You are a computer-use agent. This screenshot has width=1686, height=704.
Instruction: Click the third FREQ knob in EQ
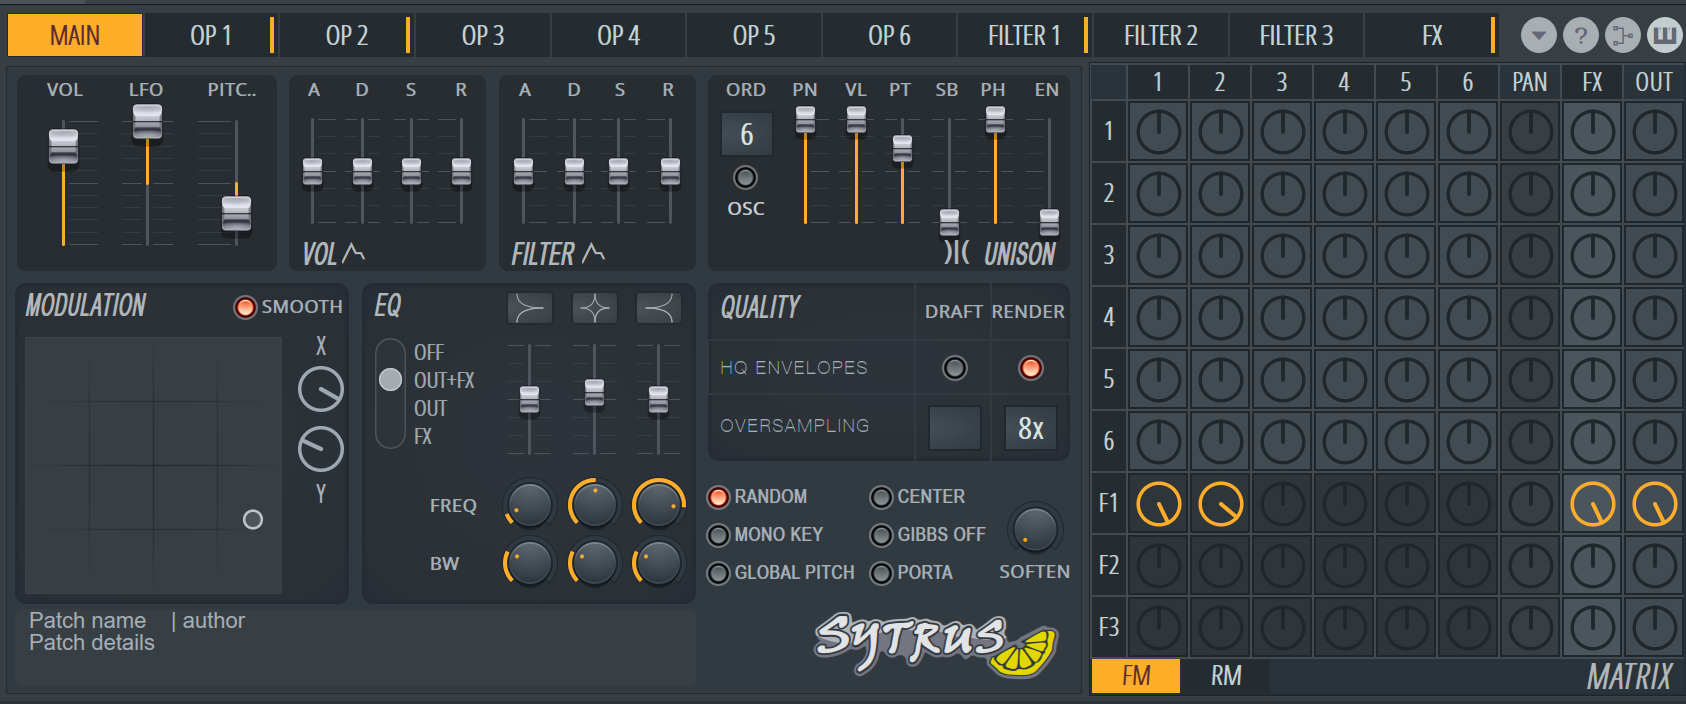[659, 504]
